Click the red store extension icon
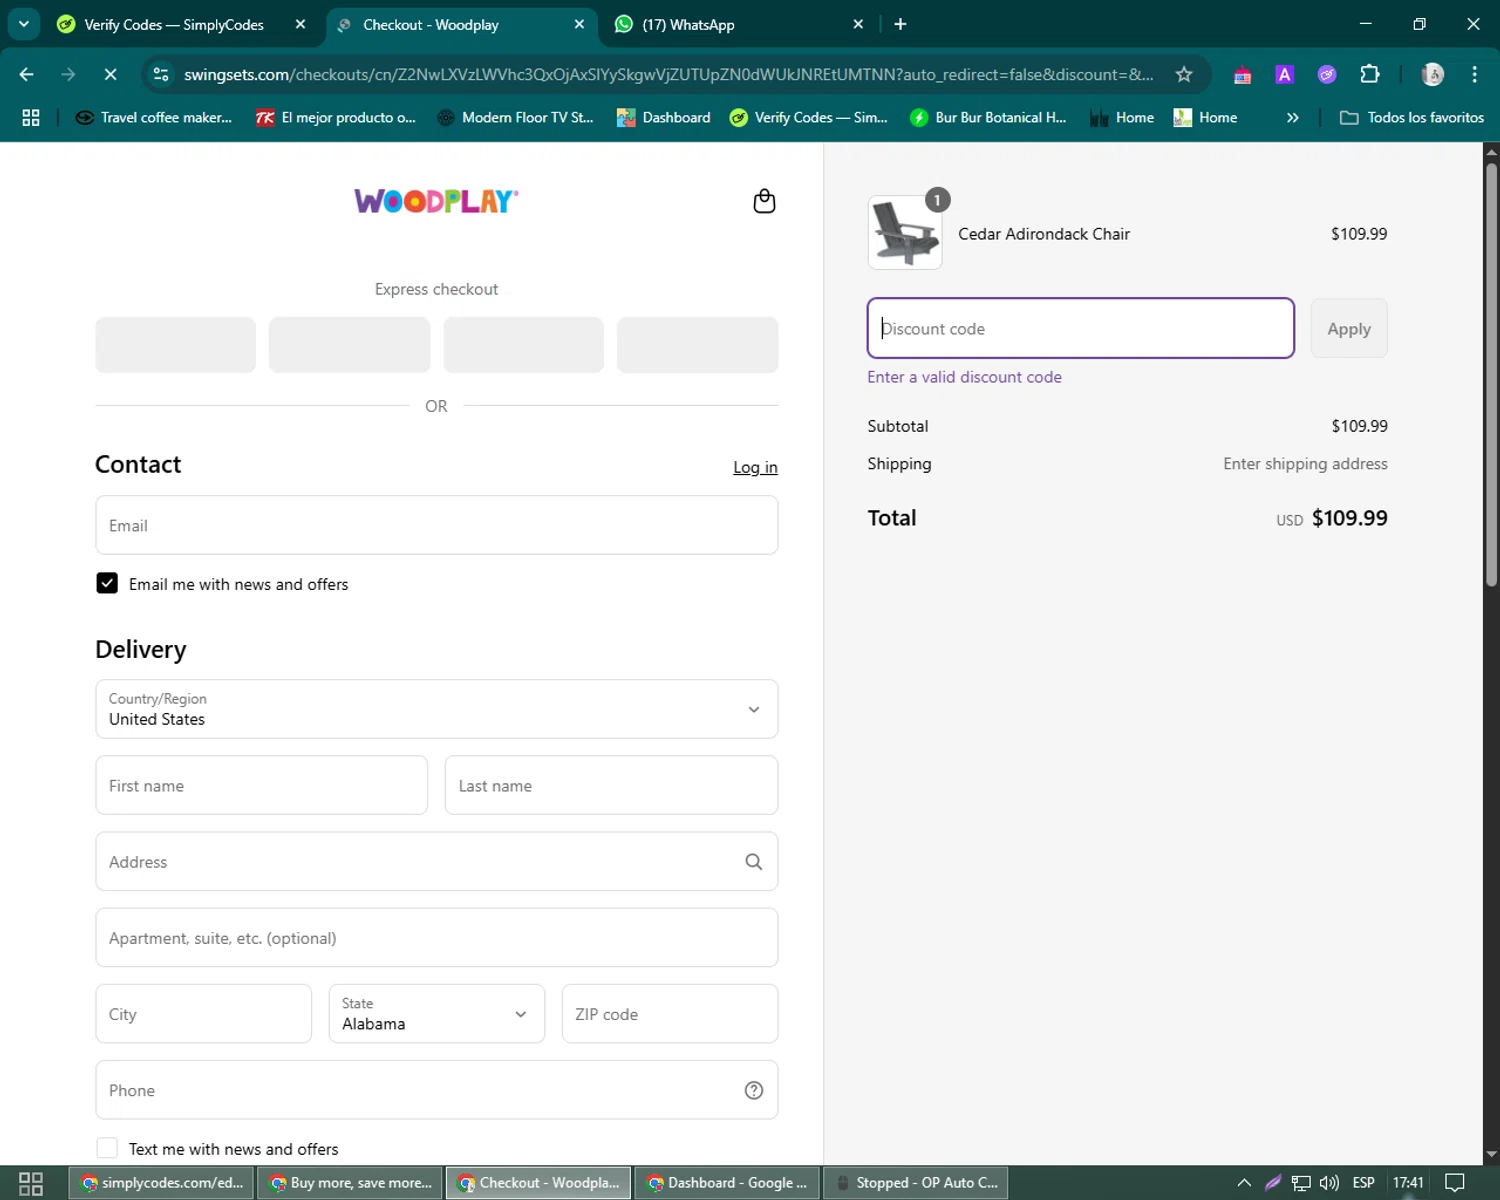Image resolution: width=1500 pixels, height=1200 pixels. pos(1242,75)
